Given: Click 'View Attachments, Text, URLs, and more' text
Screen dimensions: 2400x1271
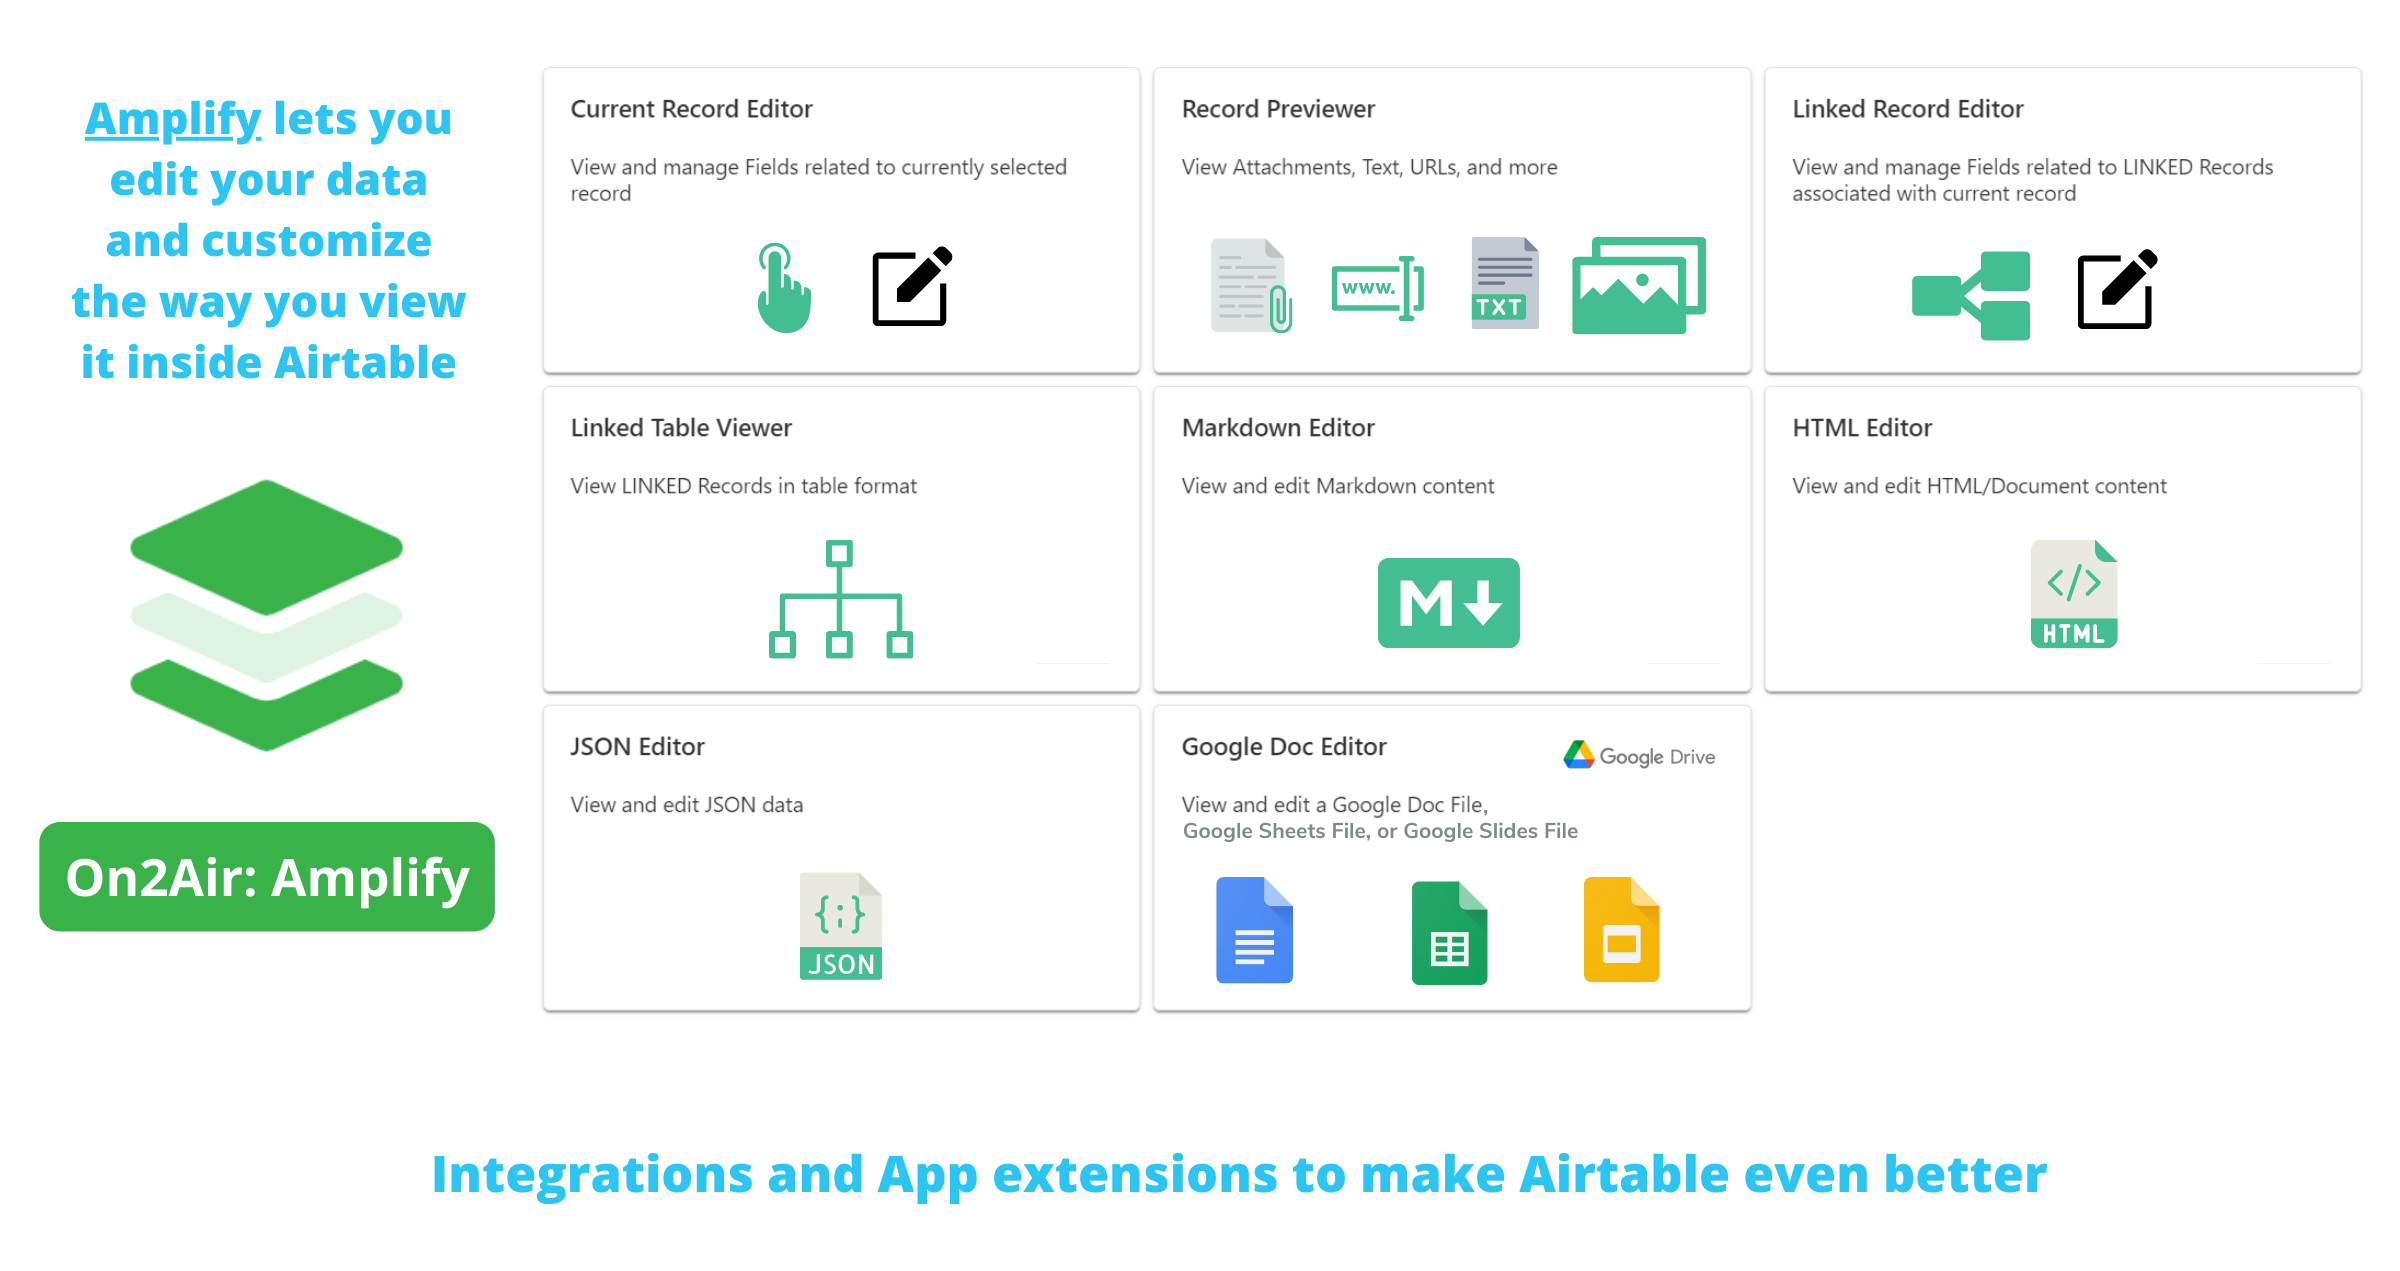Looking at the screenshot, I should pos(1369,167).
